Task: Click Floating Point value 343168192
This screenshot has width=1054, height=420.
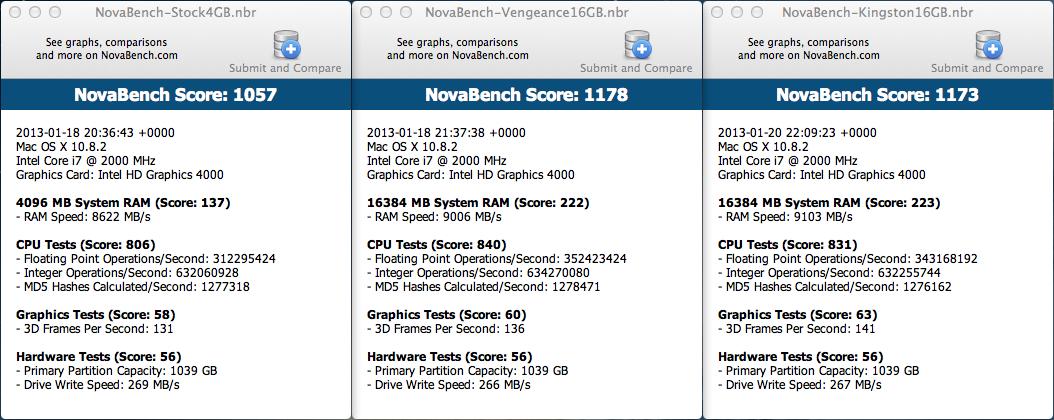Action: (946, 259)
